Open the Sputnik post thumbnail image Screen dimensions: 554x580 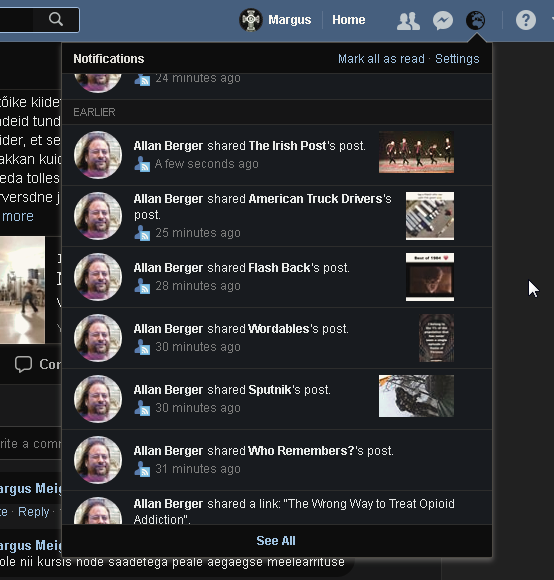click(x=416, y=396)
